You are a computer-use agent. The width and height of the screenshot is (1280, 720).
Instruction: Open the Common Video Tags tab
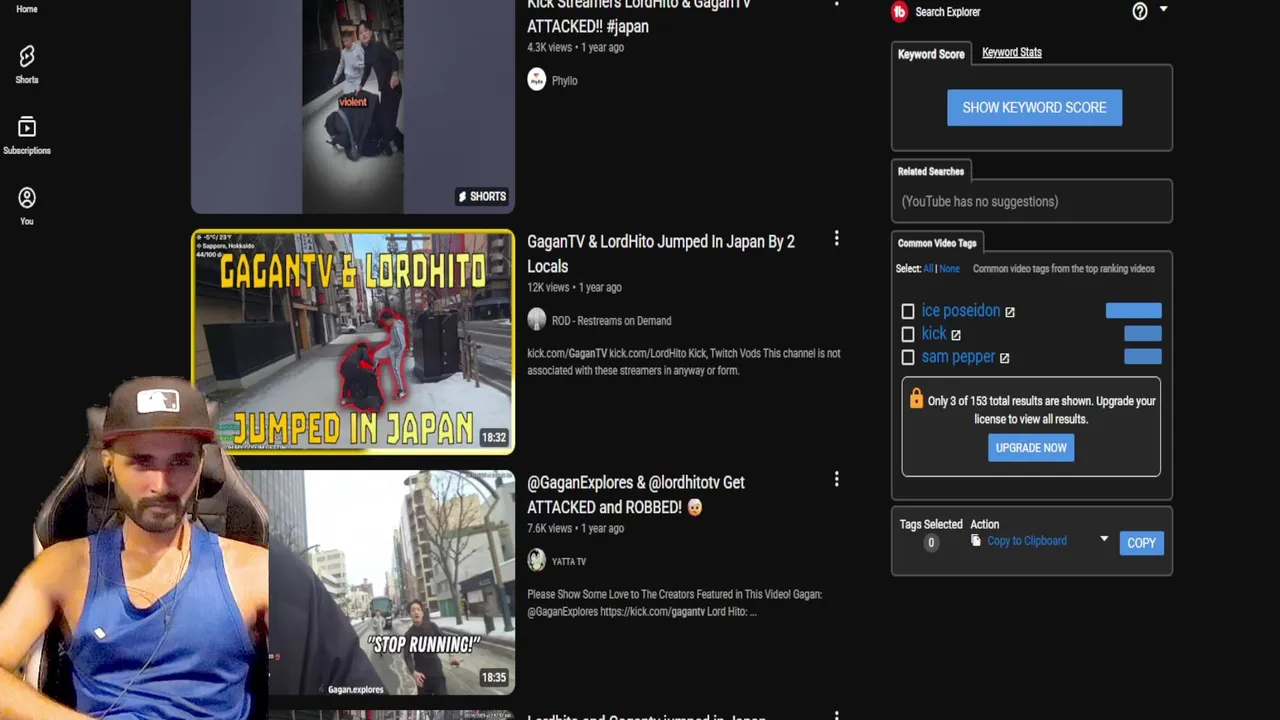coord(937,243)
